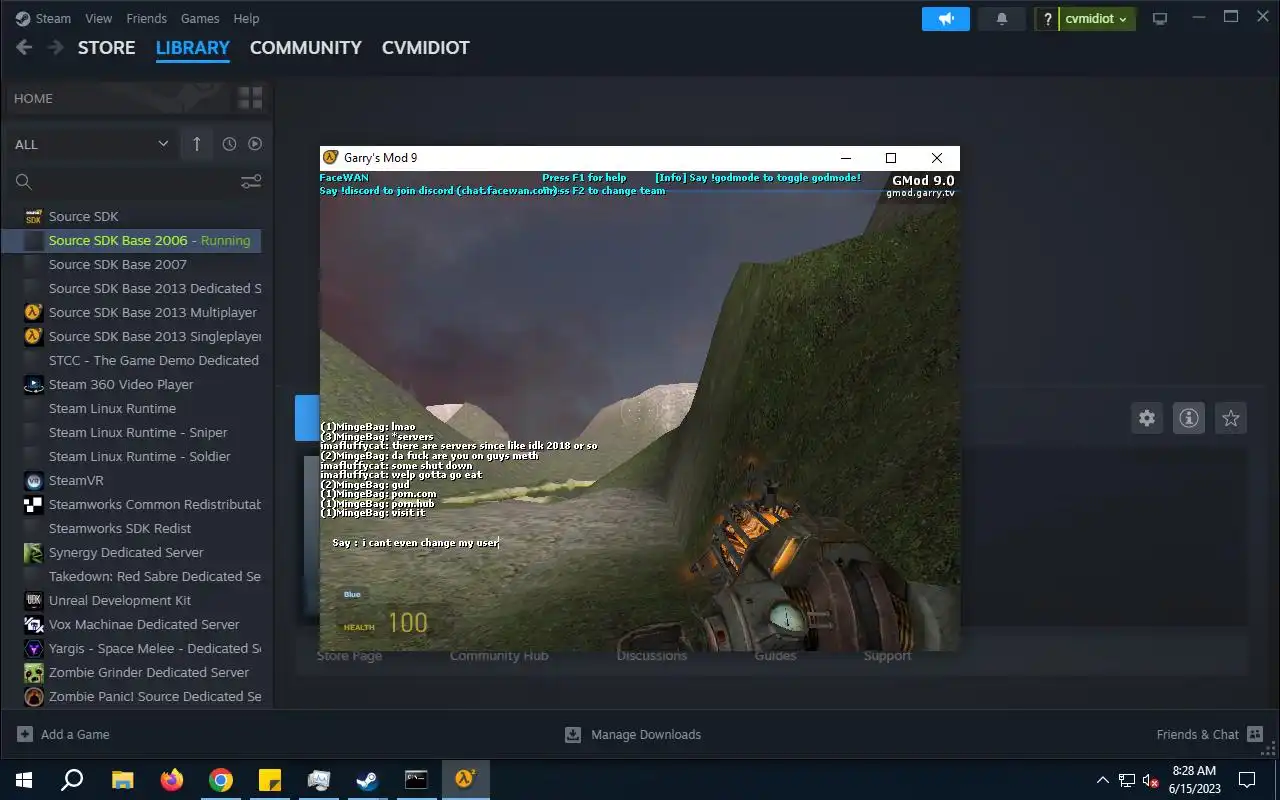Open the Games menu
Image resolution: width=1280 pixels, height=800 pixels.
[x=200, y=18]
